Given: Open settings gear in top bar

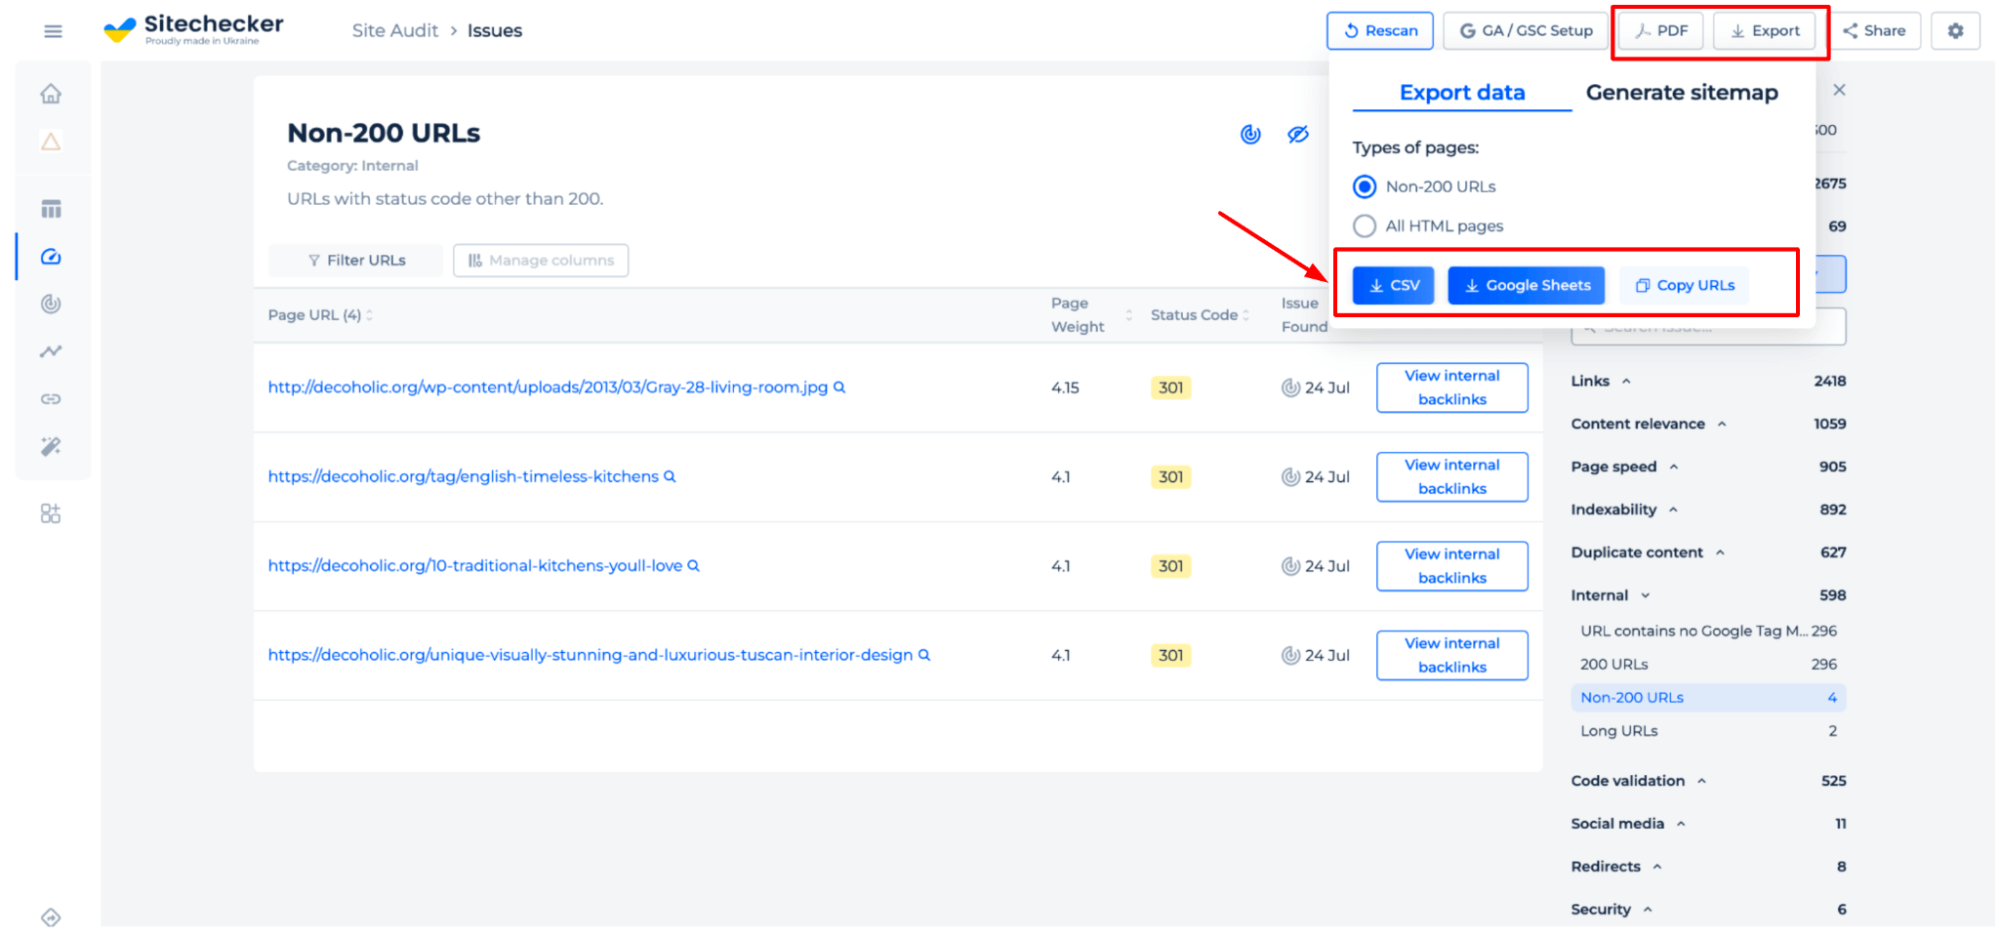Looking at the screenshot, I should click(1955, 31).
